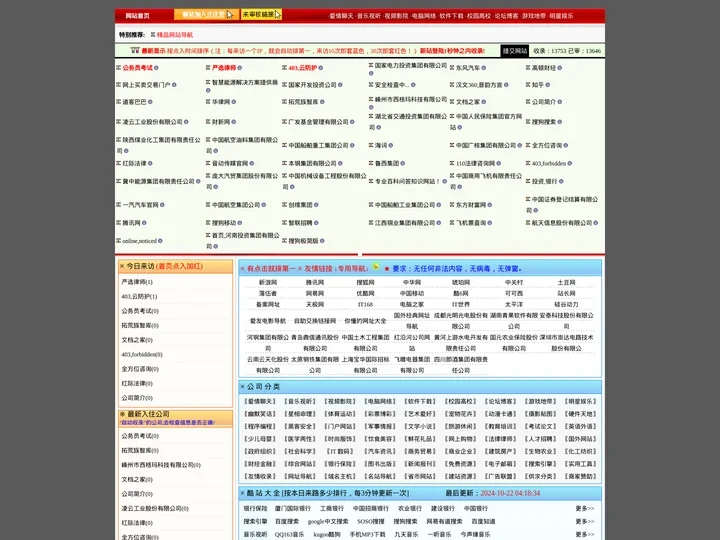Click the info icon next to 财新网
The height and width of the screenshot is (540, 720).
tap(234, 122)
